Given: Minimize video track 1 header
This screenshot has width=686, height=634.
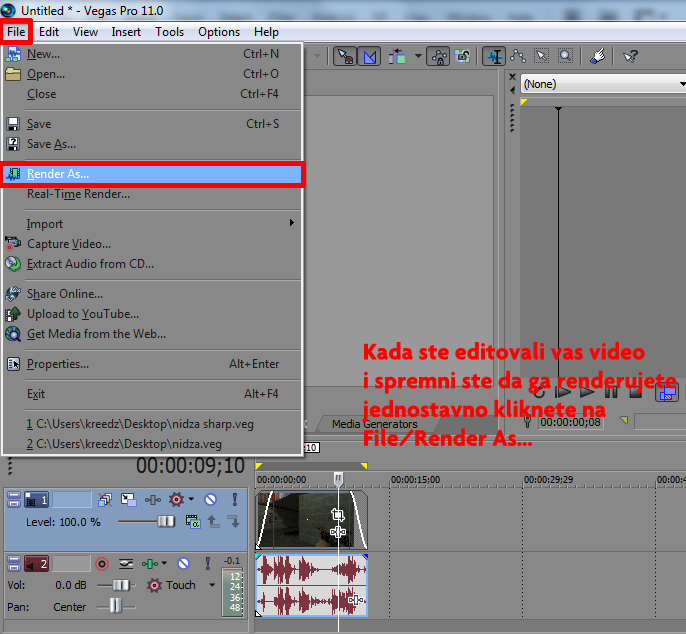Looking at the screenshot, I should point(14,499).
